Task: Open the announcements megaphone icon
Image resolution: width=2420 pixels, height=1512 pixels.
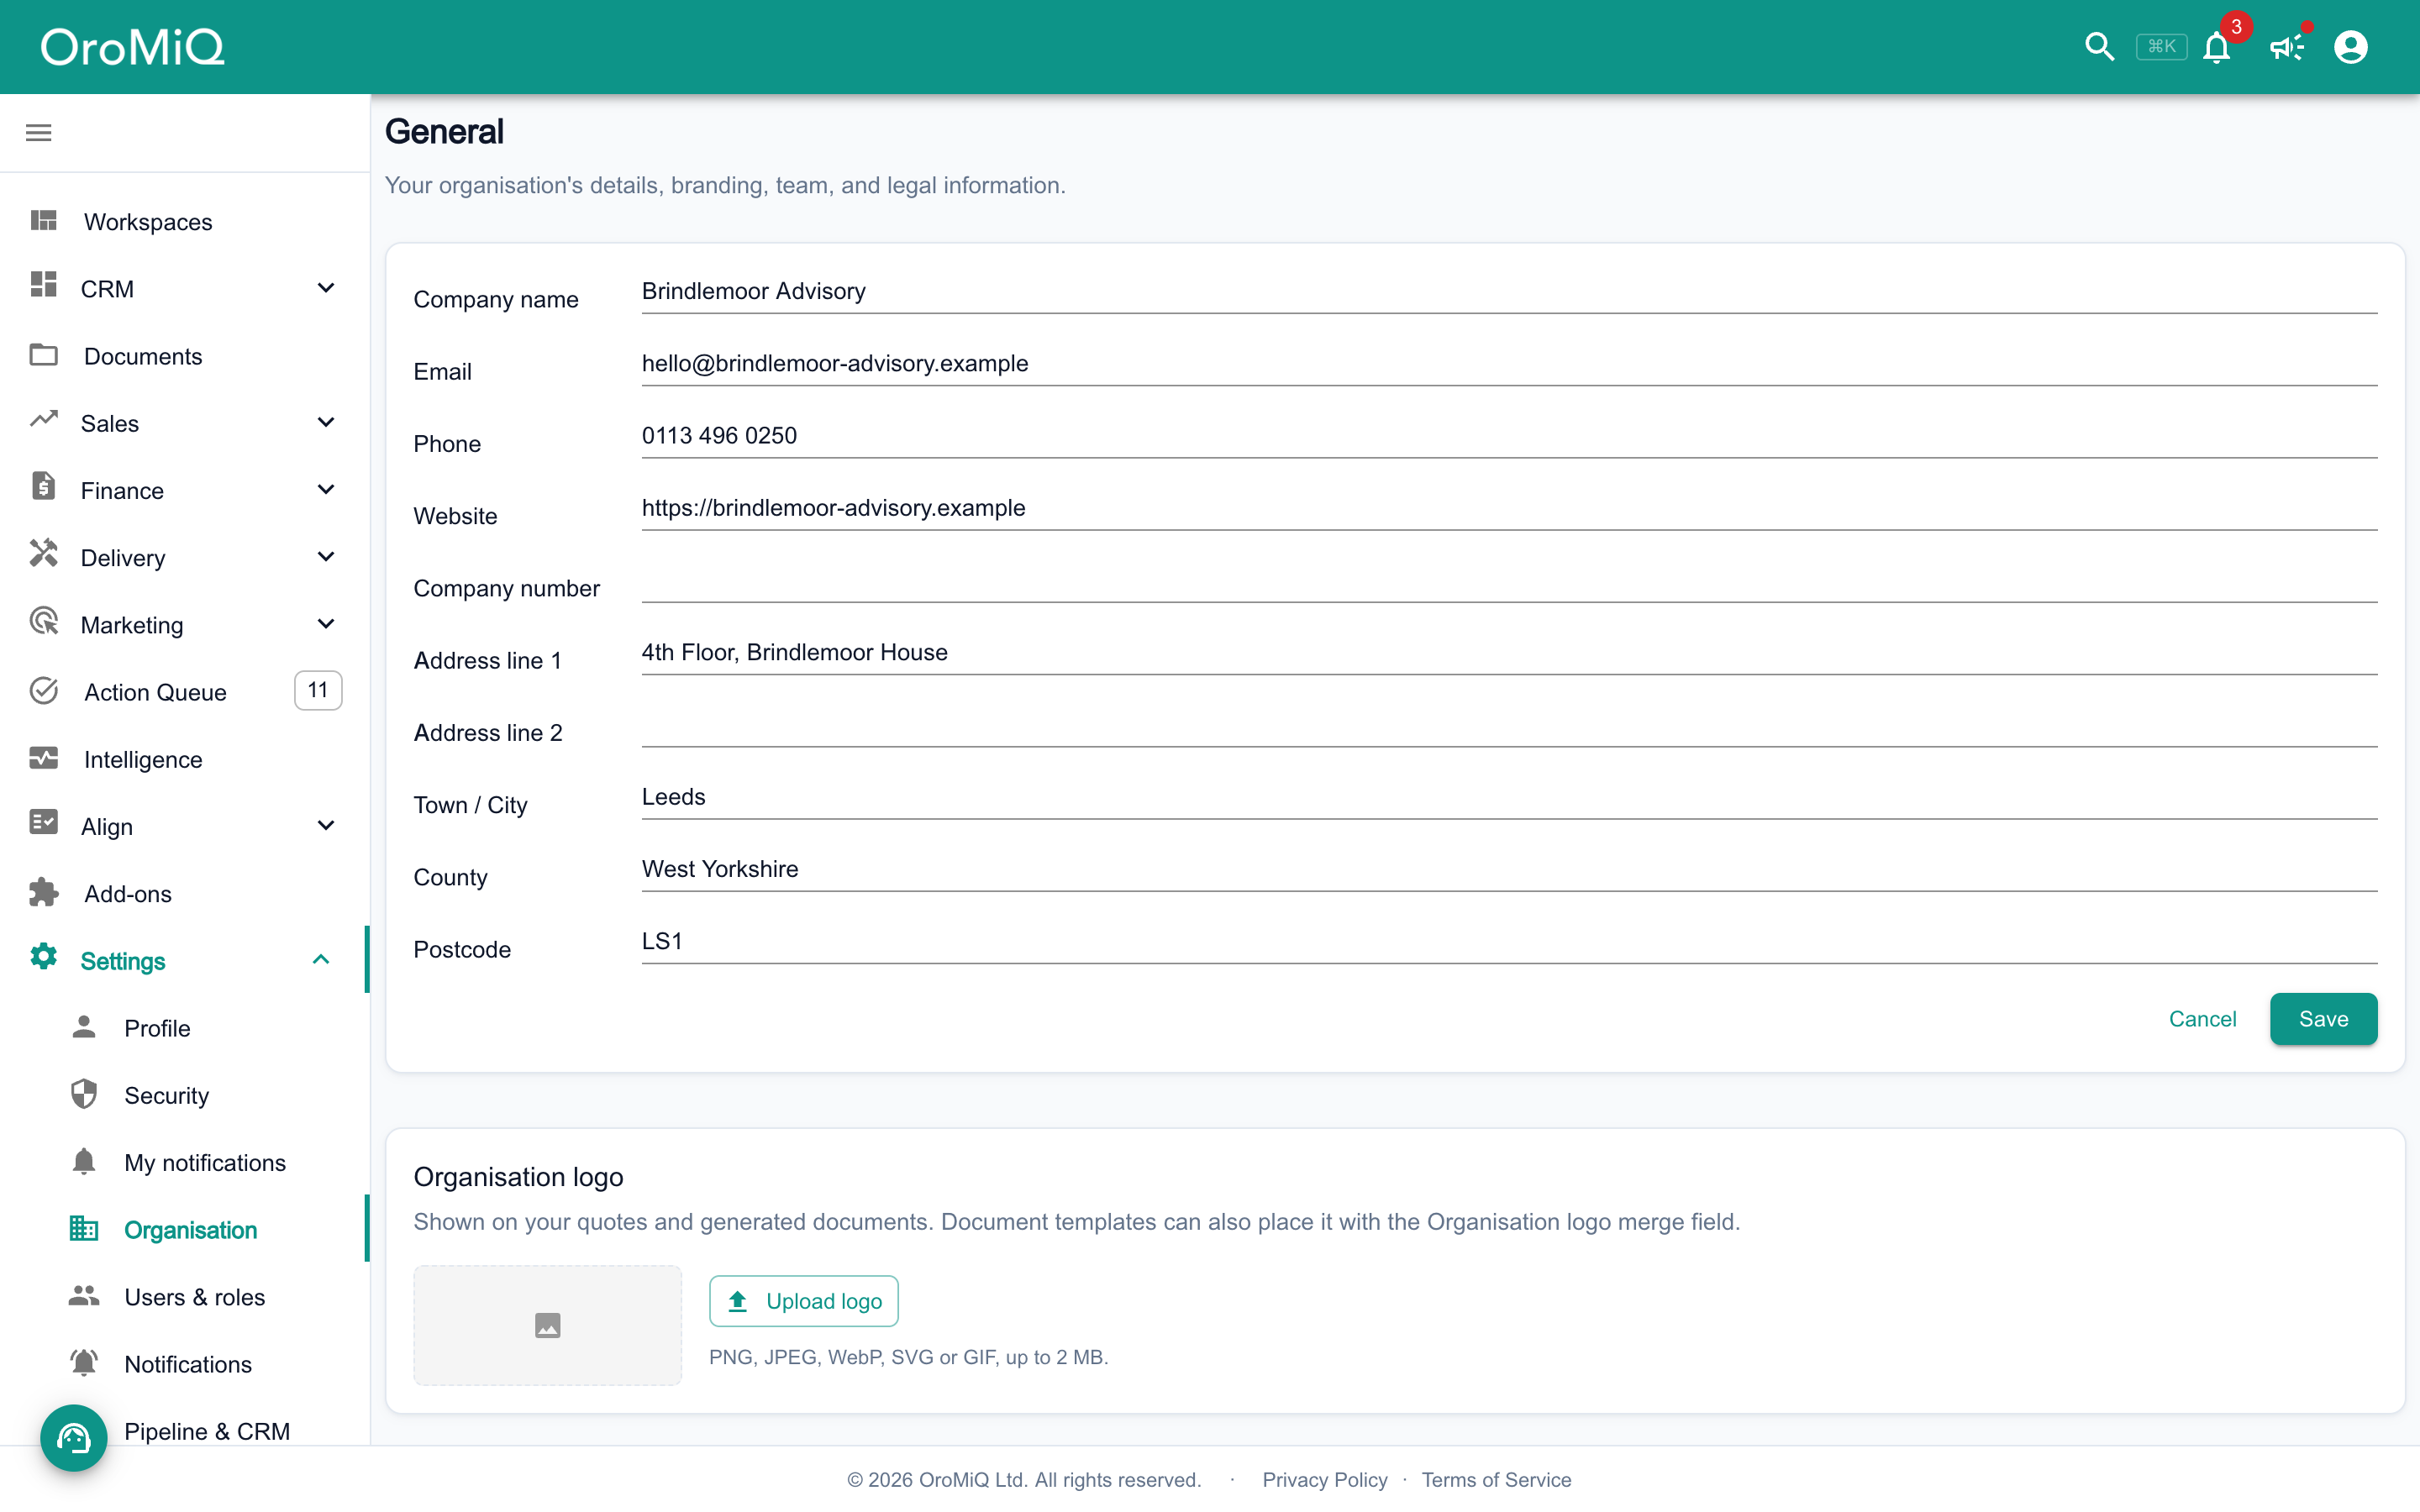Action: [x=2286, y=47]
